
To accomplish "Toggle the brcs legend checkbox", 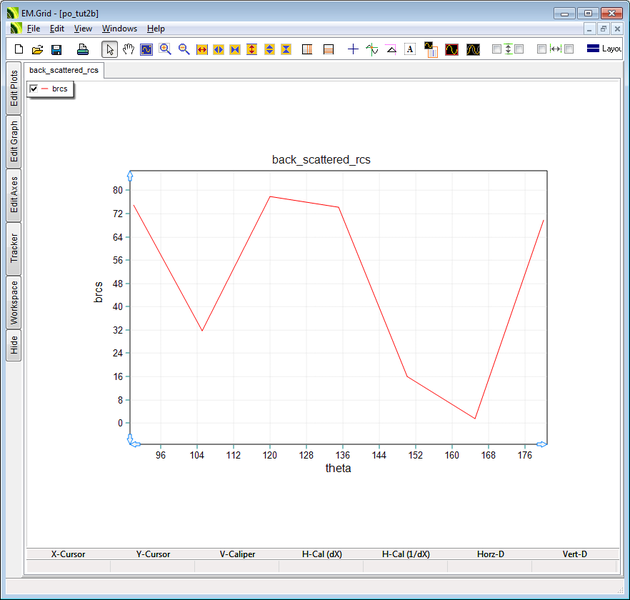I will point(34,89).
